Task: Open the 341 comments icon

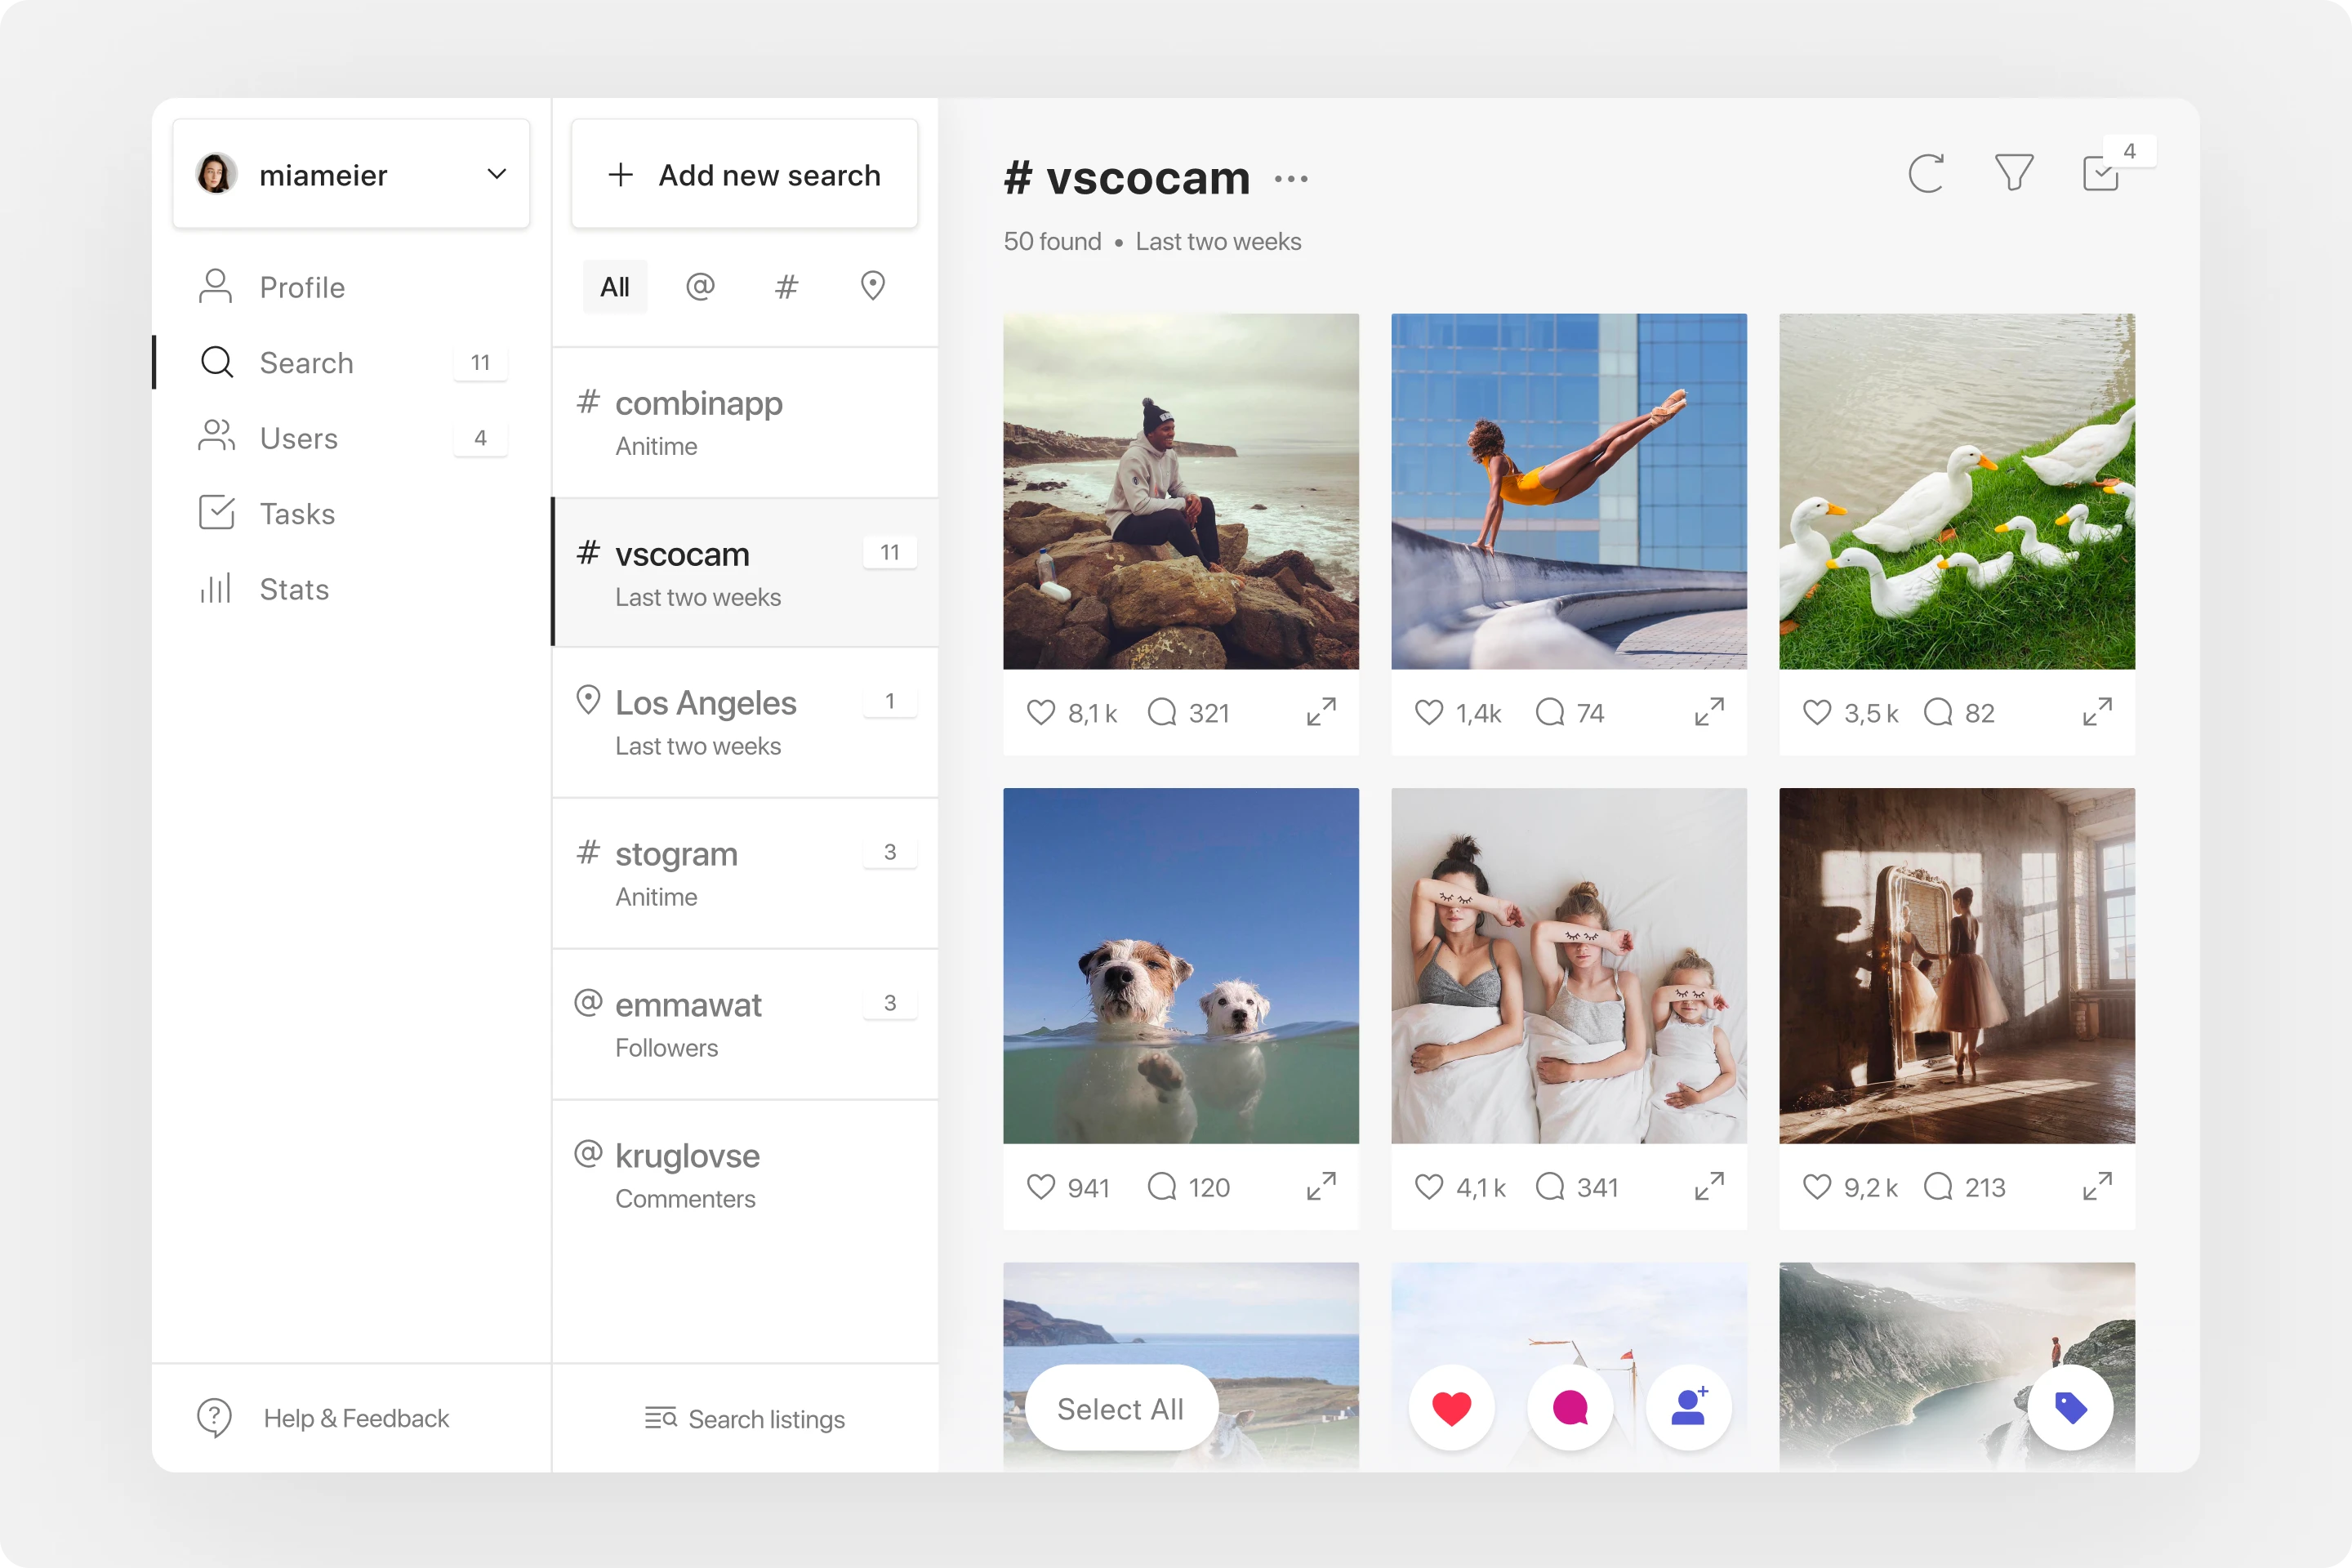Action: click(x=1550, y=1186)
